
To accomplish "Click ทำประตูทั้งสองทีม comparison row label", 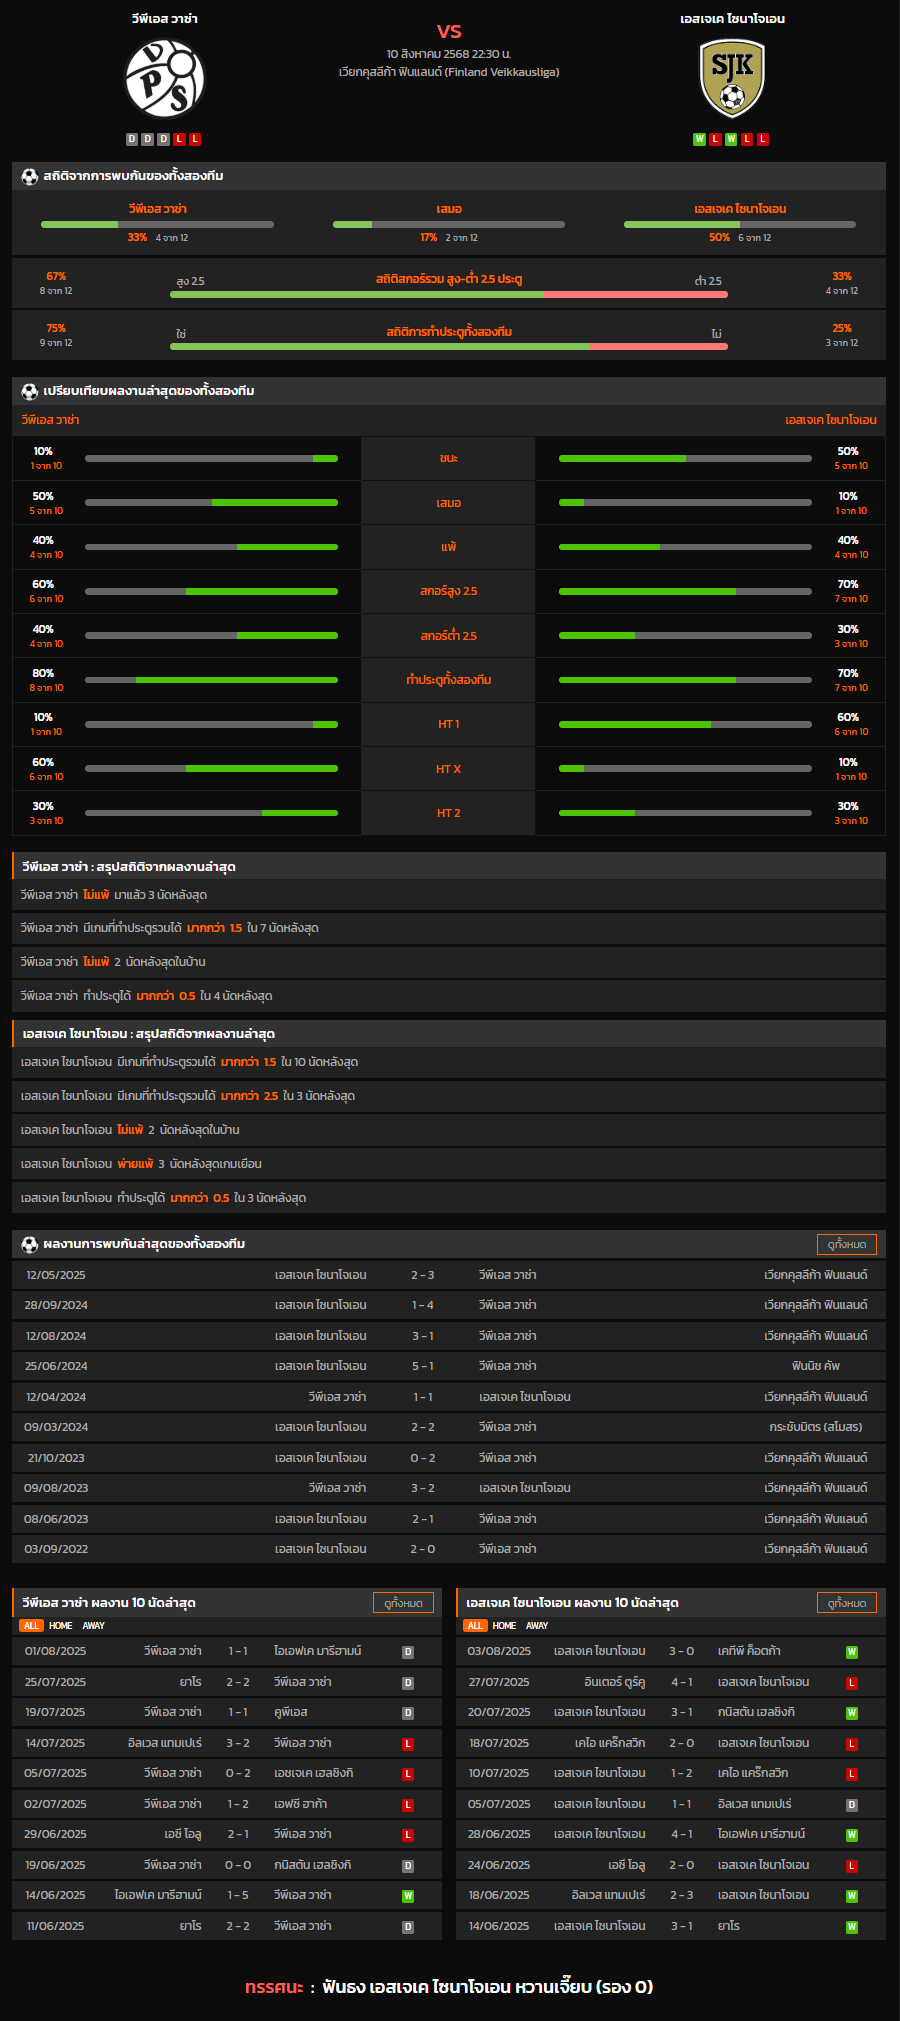I will [449, 680].
